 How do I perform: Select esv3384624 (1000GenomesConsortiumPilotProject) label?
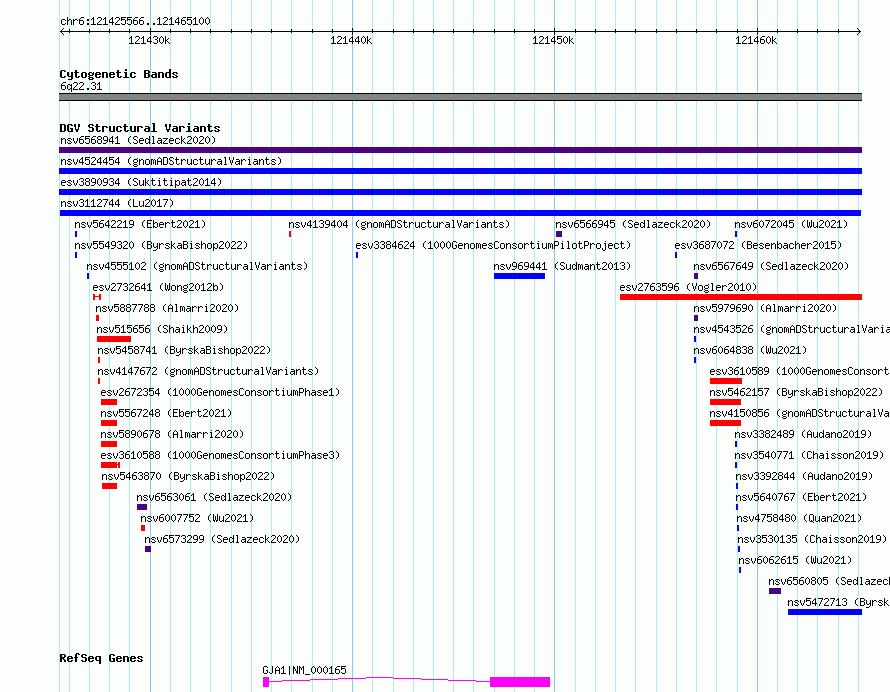click(493, 245)
